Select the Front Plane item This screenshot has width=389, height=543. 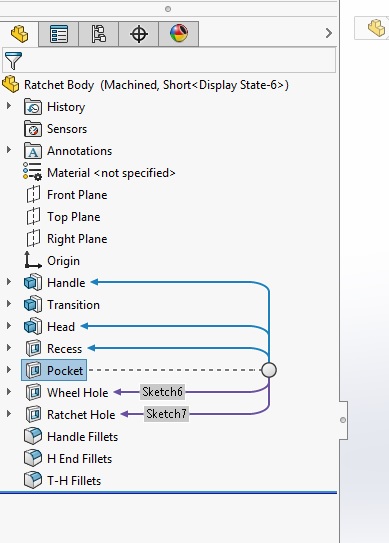tap(67, 195)
